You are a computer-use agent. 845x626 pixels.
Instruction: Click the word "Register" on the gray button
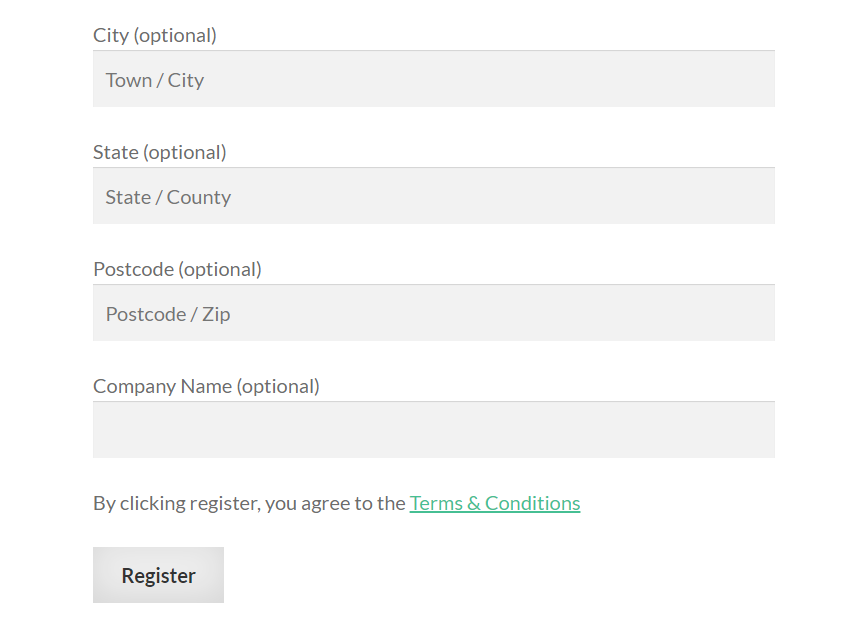click(158, 575)
